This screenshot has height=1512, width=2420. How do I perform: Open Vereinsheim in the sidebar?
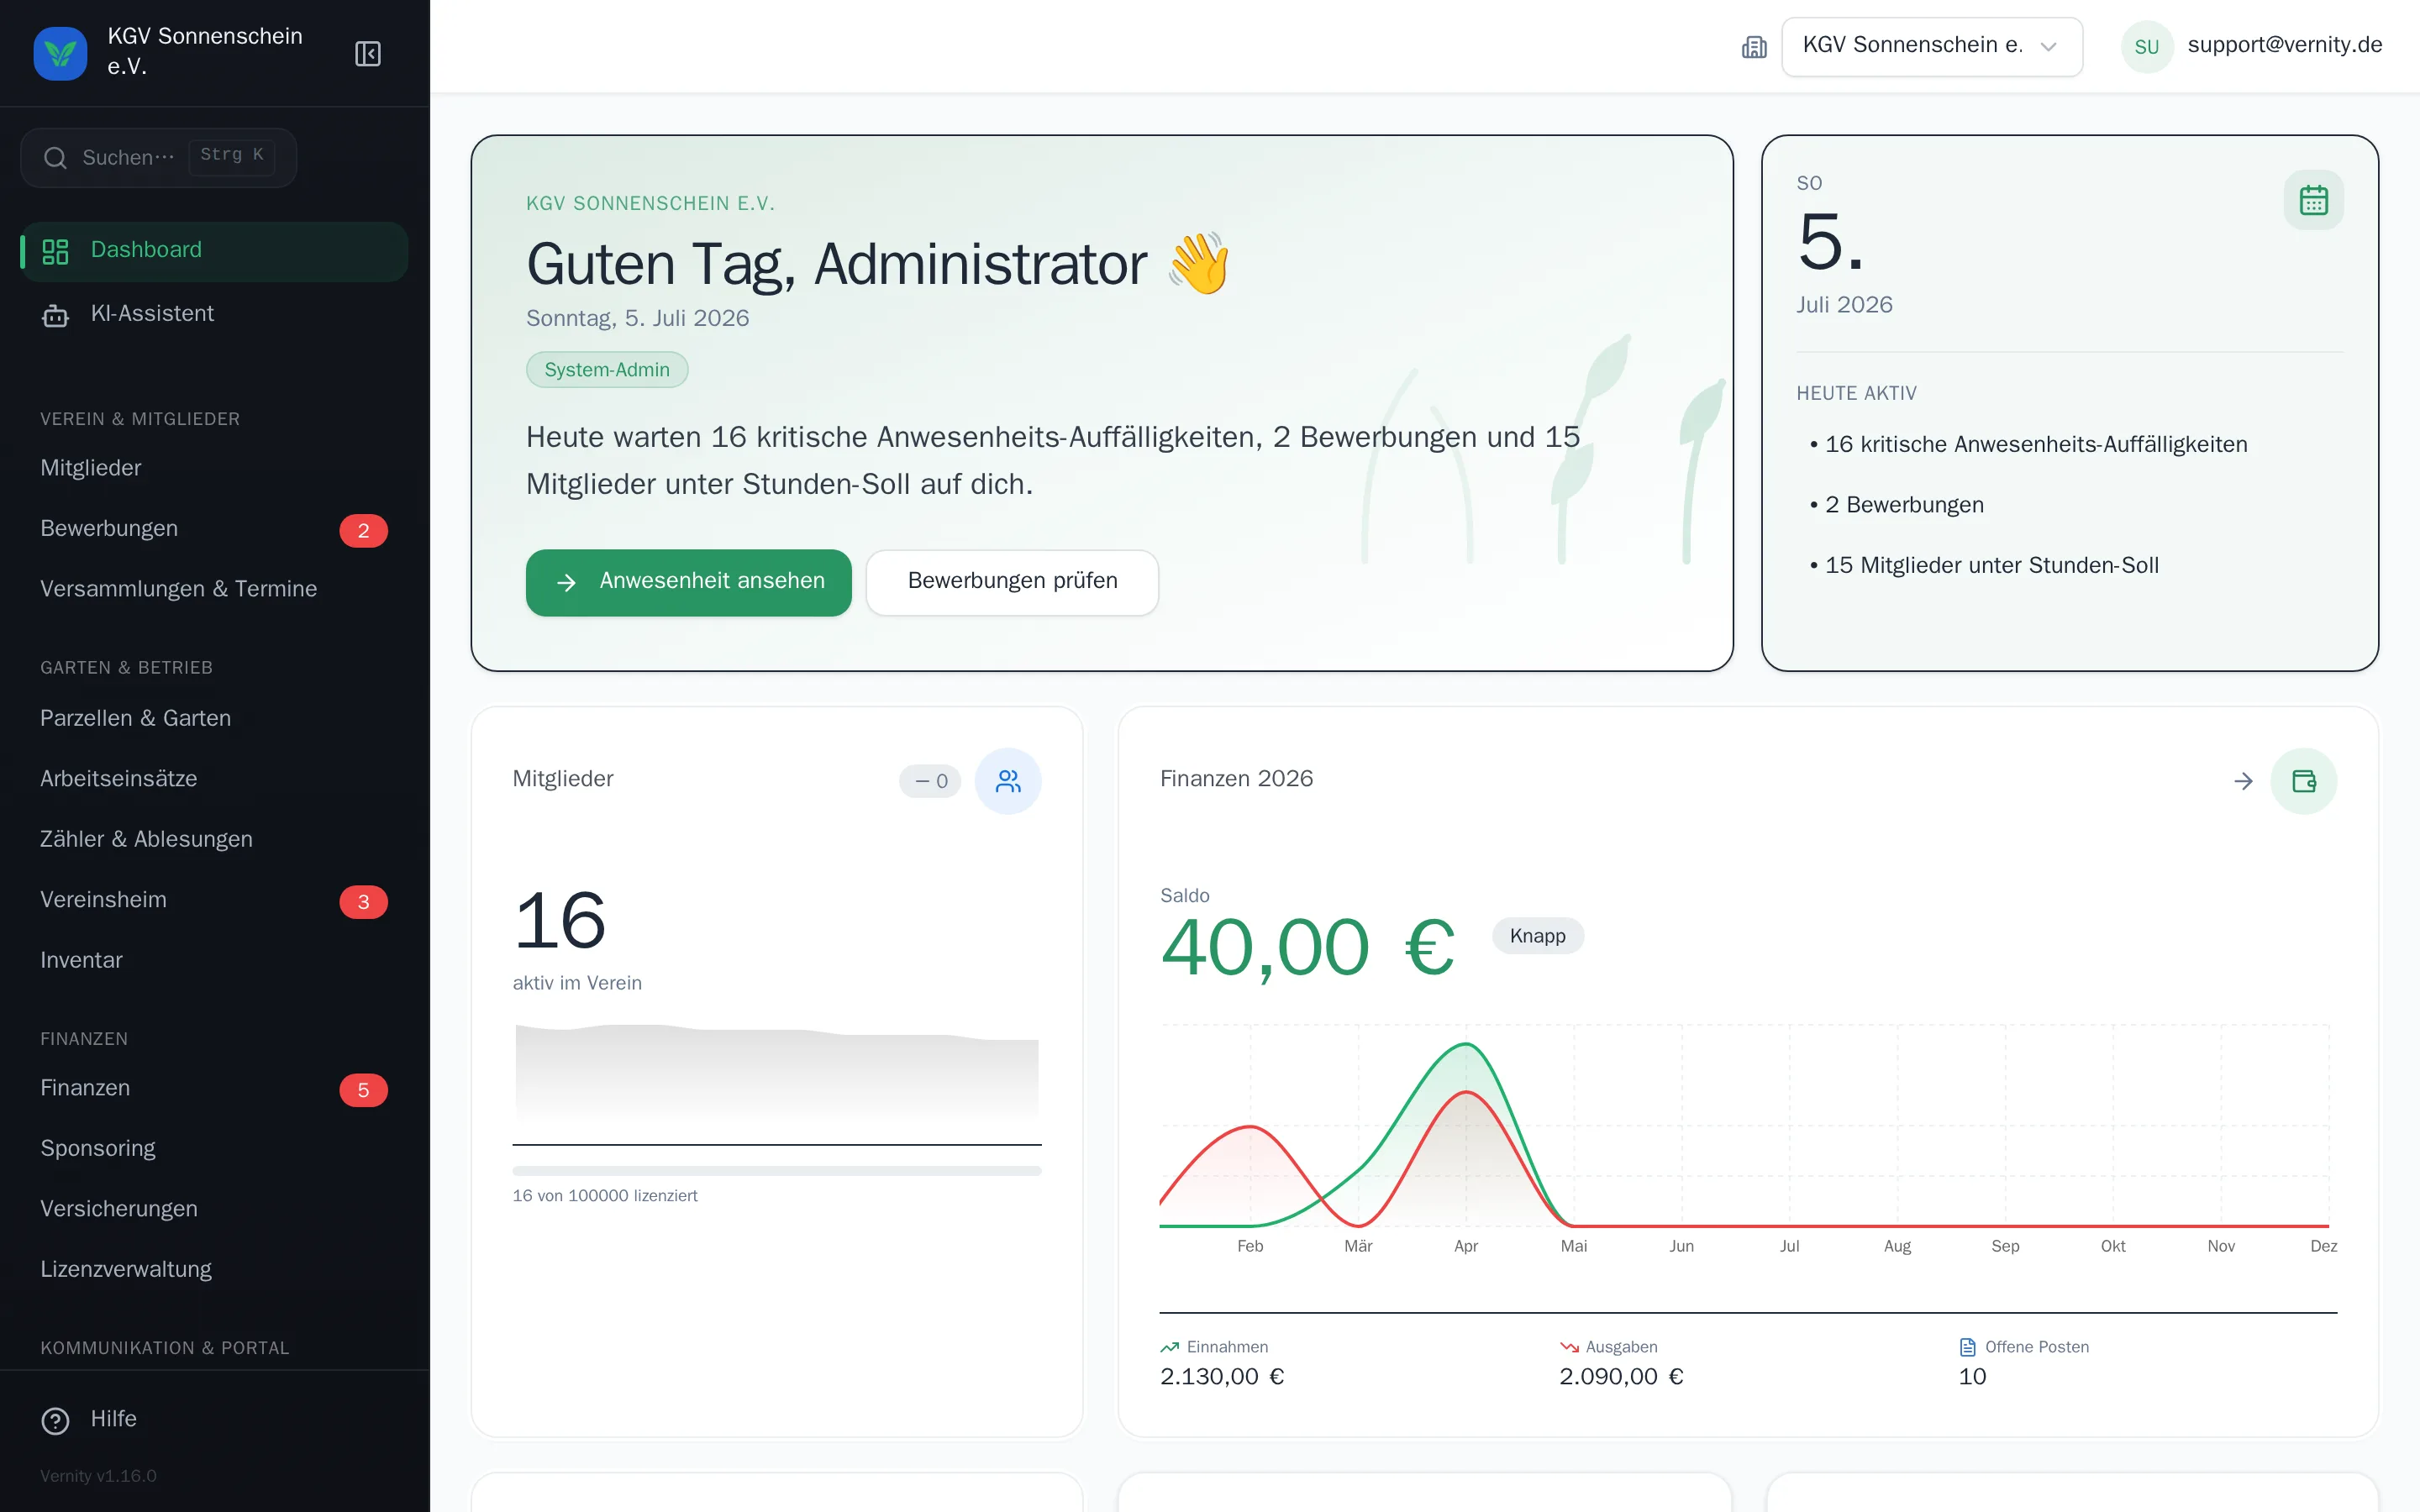(x=214, y=900)
